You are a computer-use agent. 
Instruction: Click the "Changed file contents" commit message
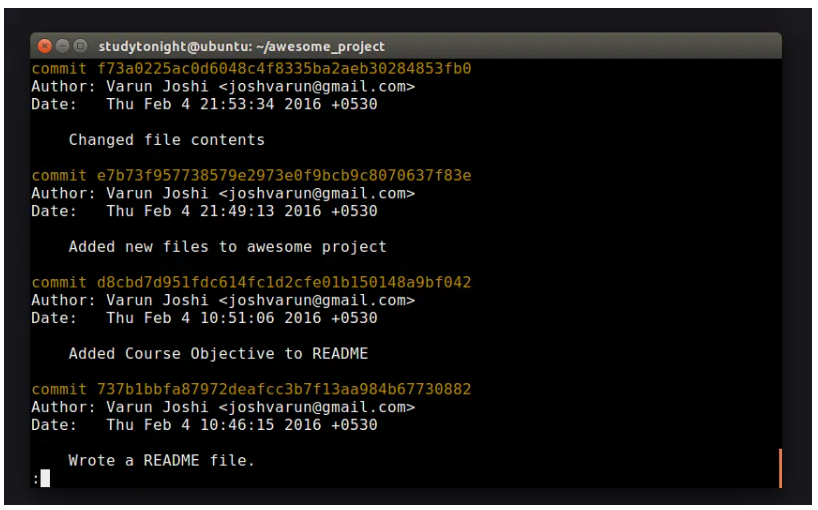pyautogui.click(x=166, y=140)
